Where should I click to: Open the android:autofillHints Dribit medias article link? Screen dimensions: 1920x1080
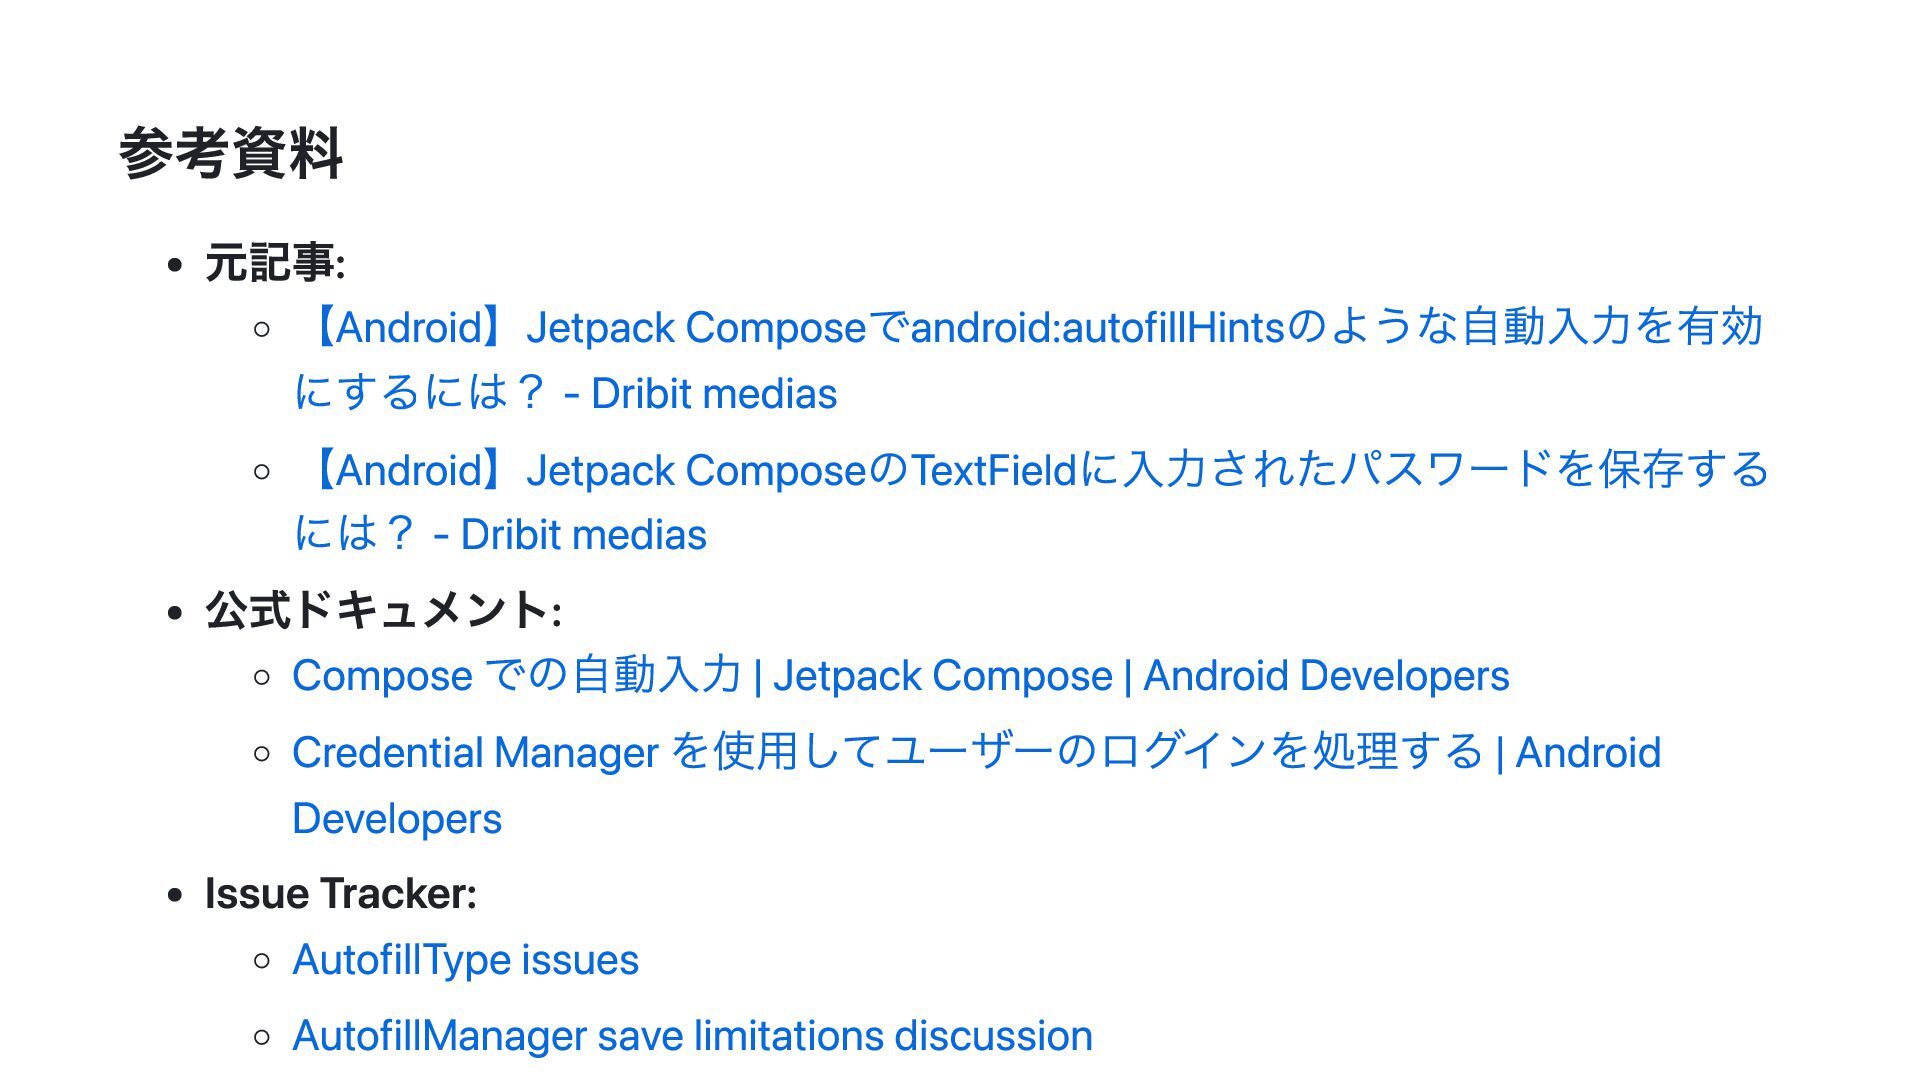tap(1030, 328)
